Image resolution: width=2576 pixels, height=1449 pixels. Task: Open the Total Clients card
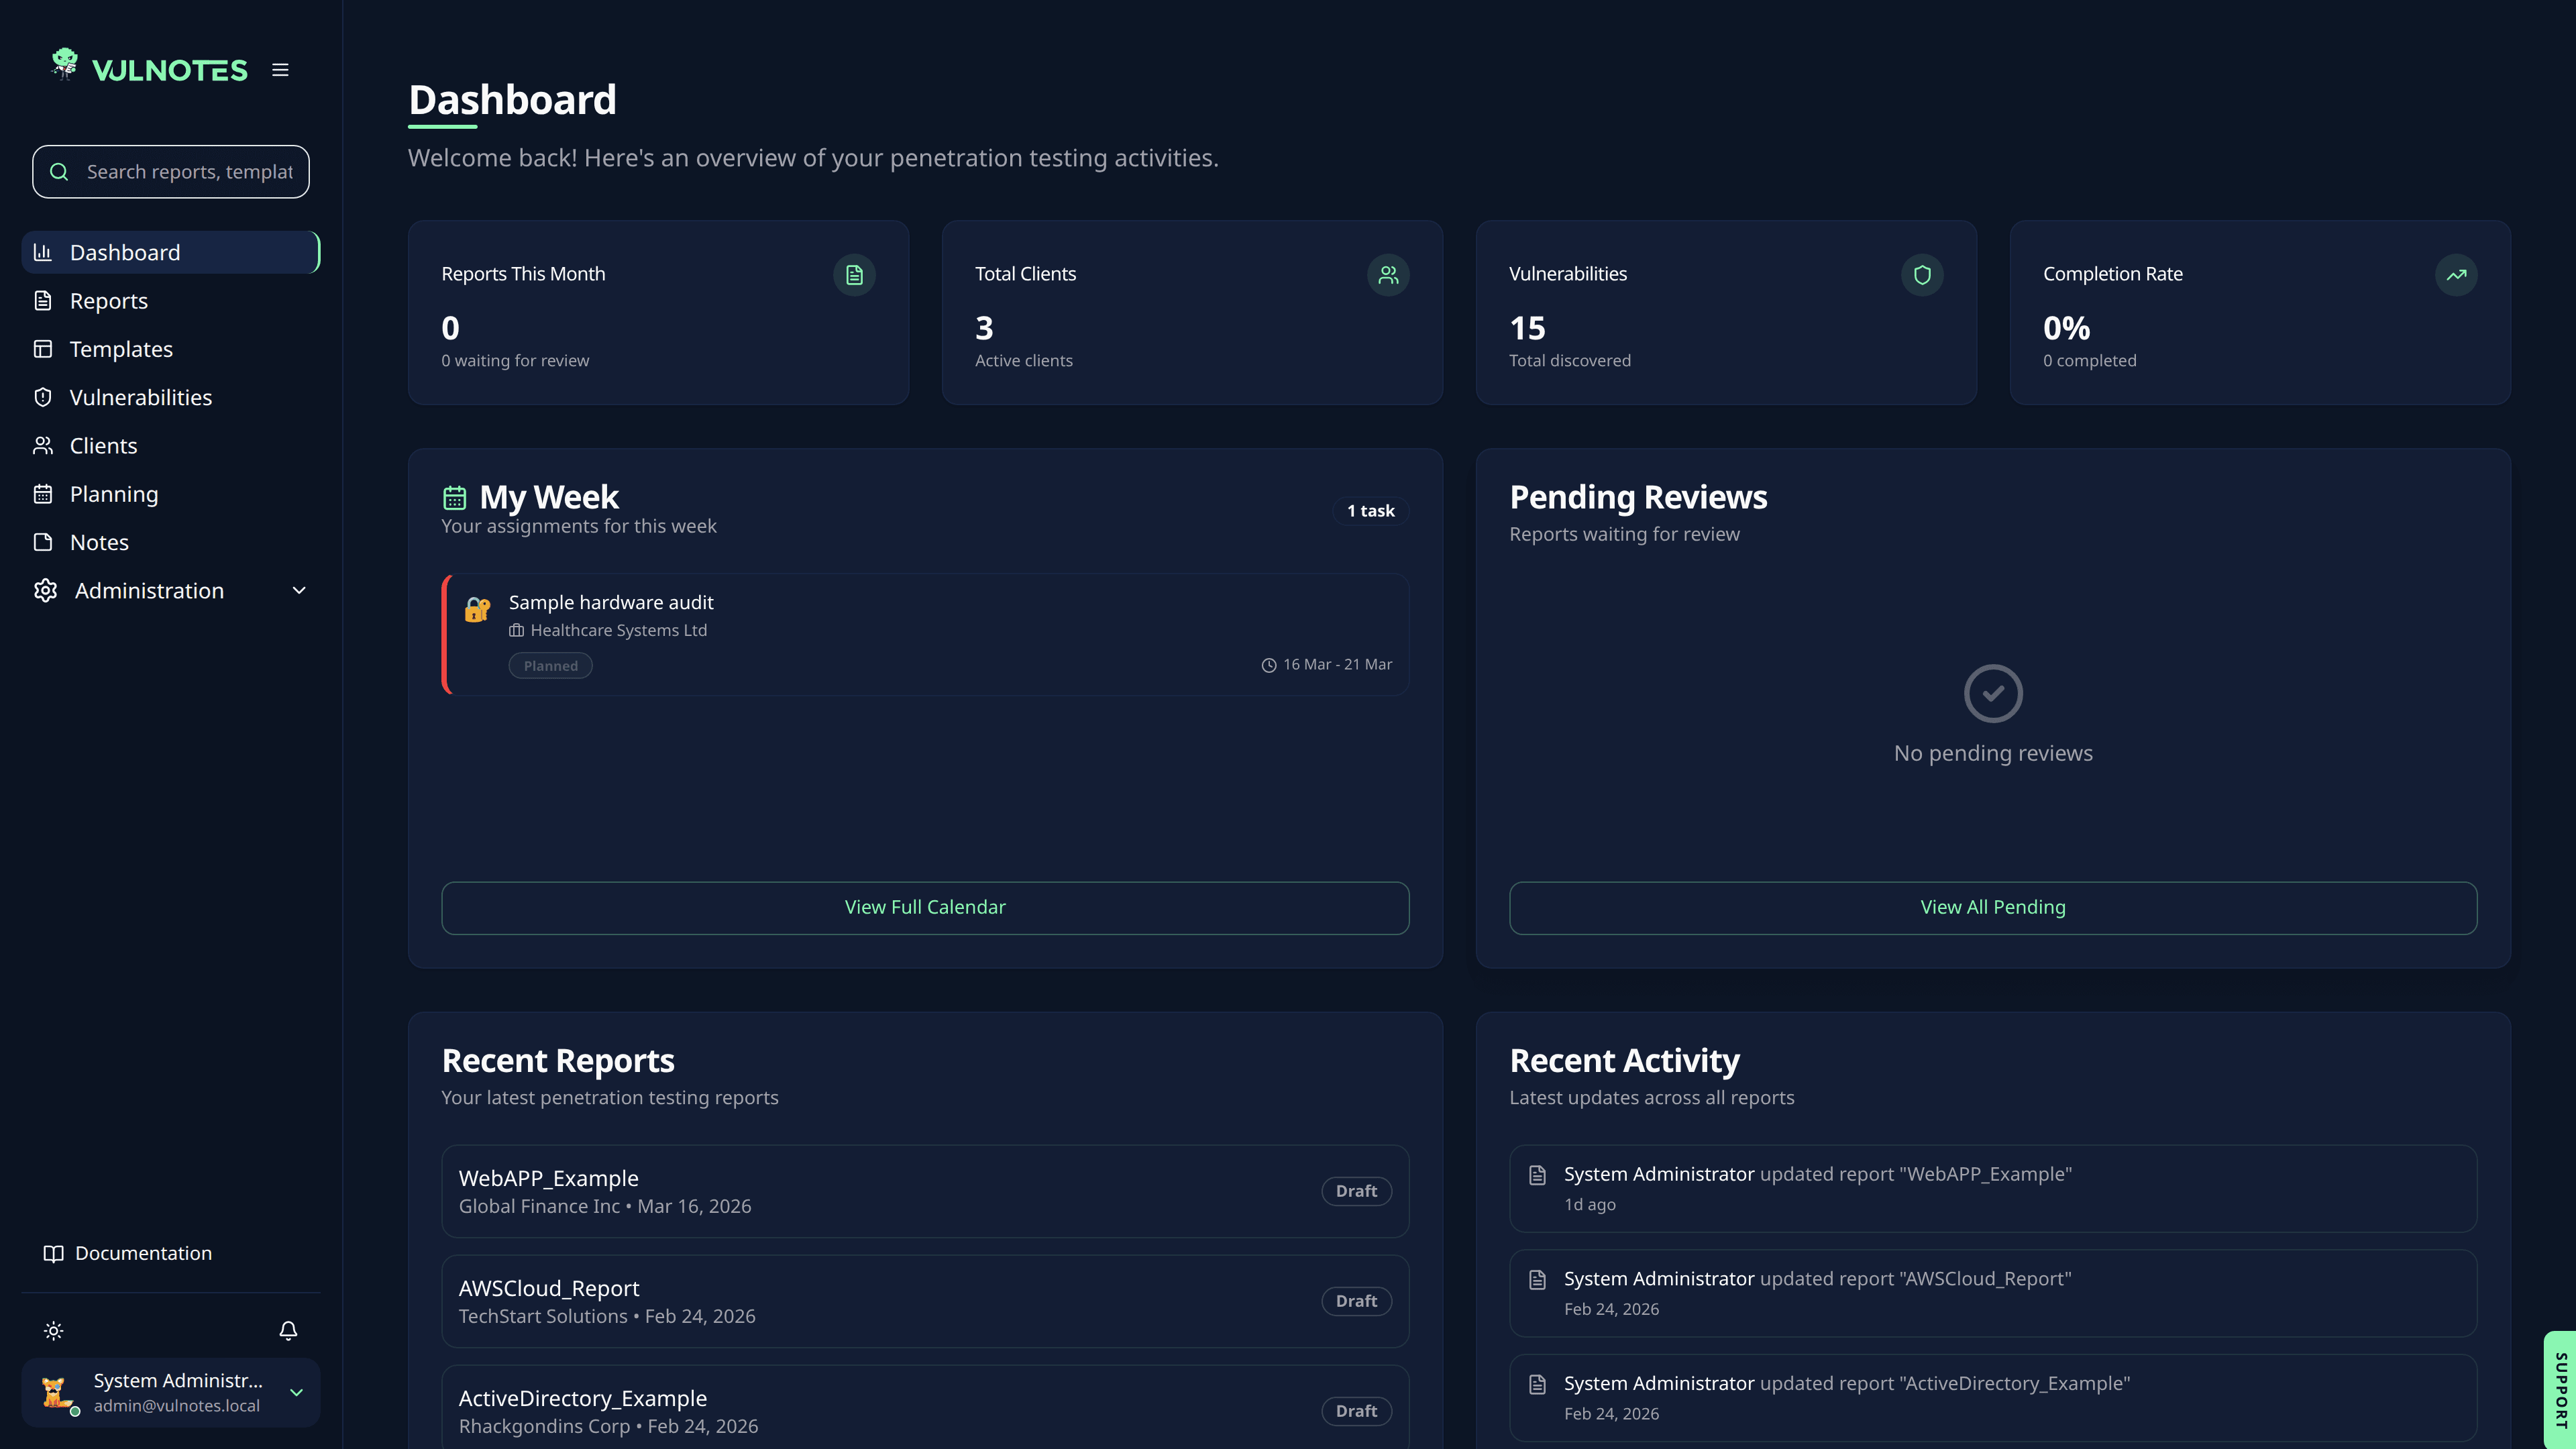[x=1192, y=313]
